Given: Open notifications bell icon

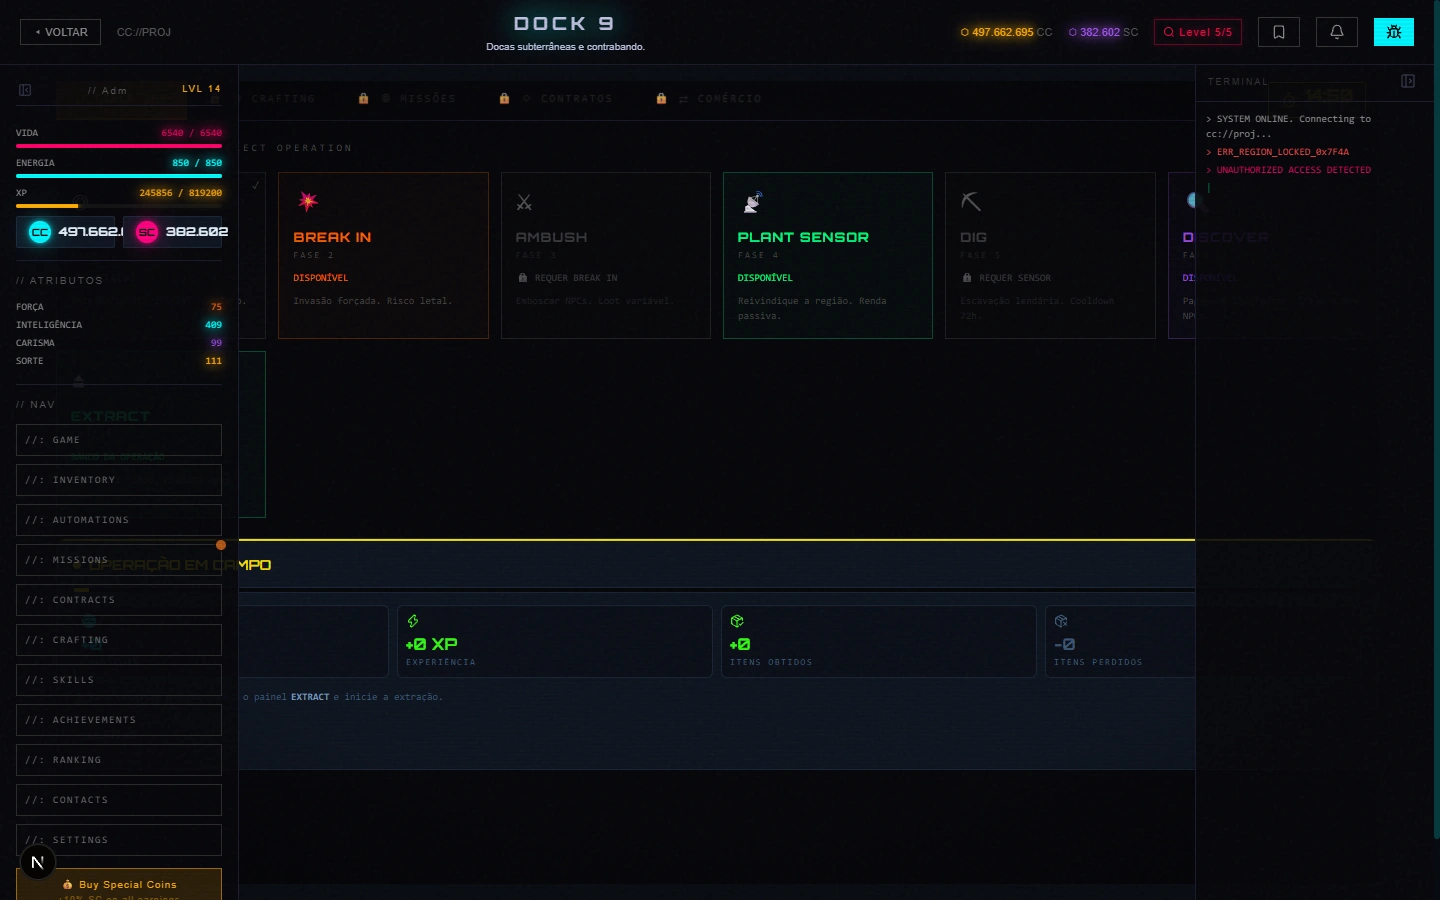Looking at the screenshot, I should point(1337,32).
